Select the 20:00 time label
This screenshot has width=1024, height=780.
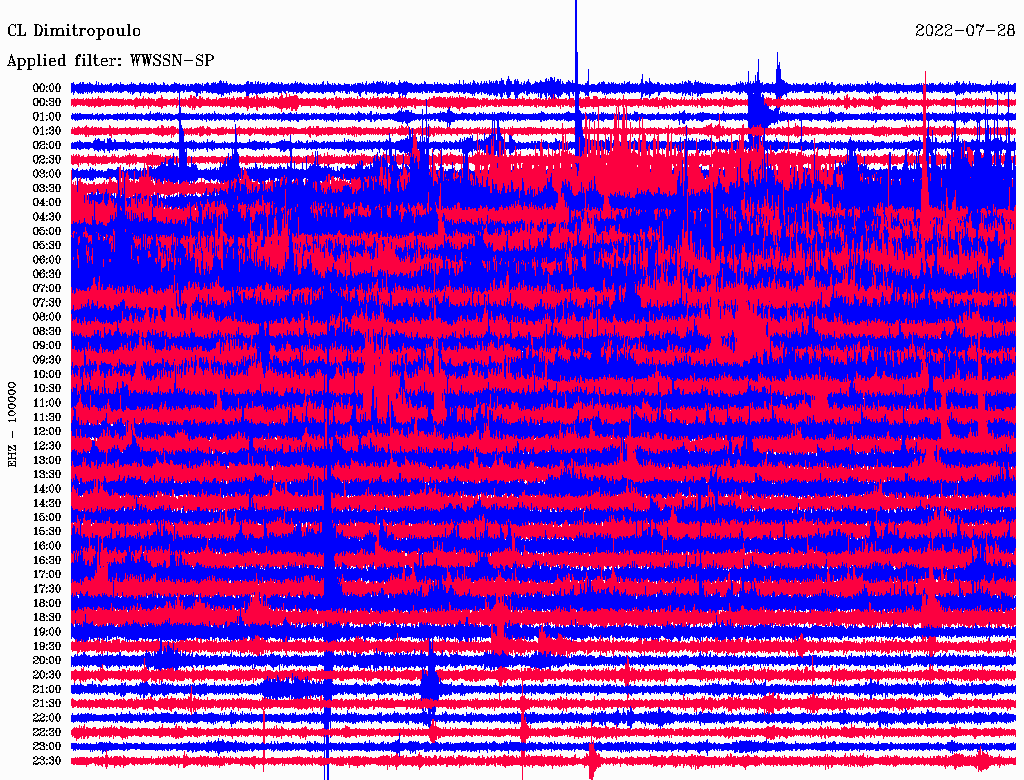47,660
